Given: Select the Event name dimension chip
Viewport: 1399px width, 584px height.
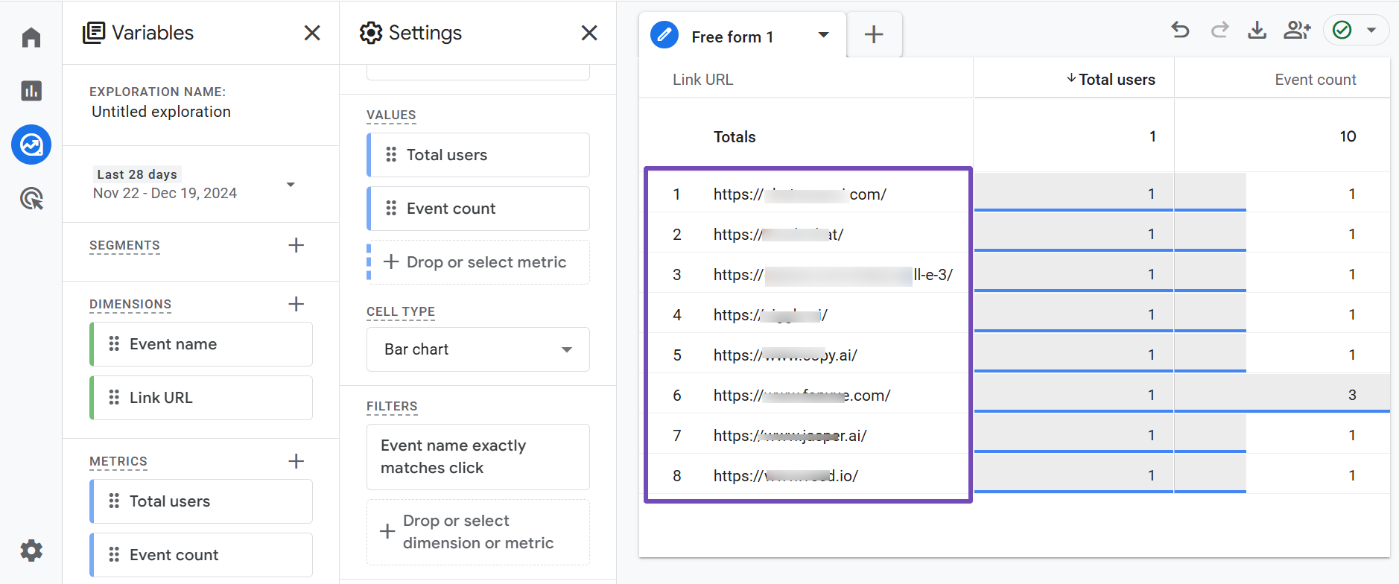Looking at the screenshot, I should tap(201, 344).
